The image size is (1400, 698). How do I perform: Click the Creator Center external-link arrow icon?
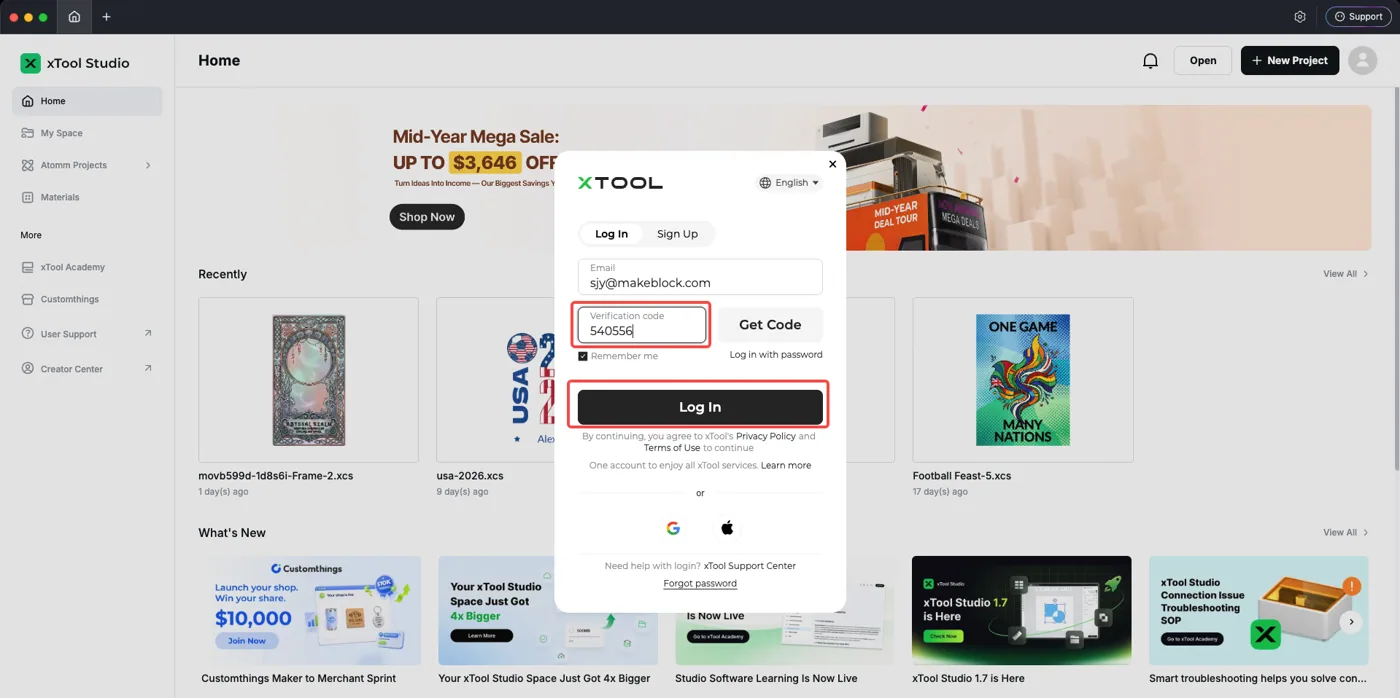148,368
